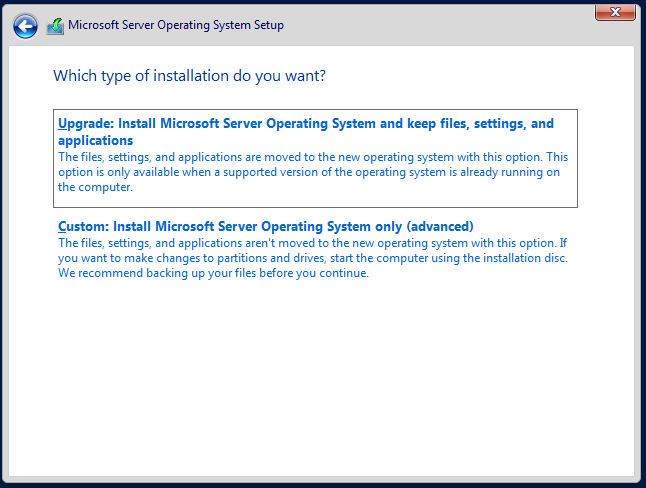Image resolution: width=646 pixels, height=488 pixels.
Task: Click 'We recommend backing up your files' sentence
Action: pos(213,273)
